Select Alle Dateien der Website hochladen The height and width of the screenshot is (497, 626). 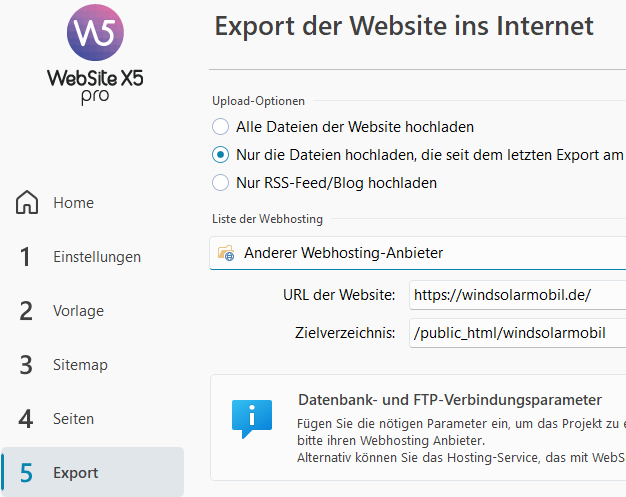tap(220, 127)
